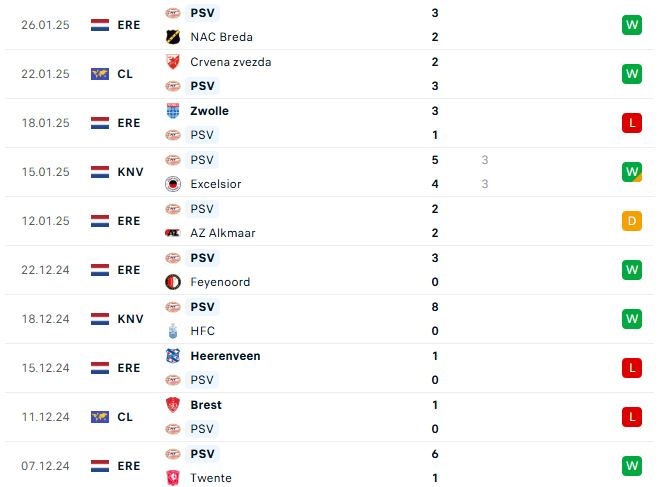The width and height of the screenshot is (663, 487).
Task: Click the Feyenoord club crest
Action: pyautogui.click(x=173, y=282)
